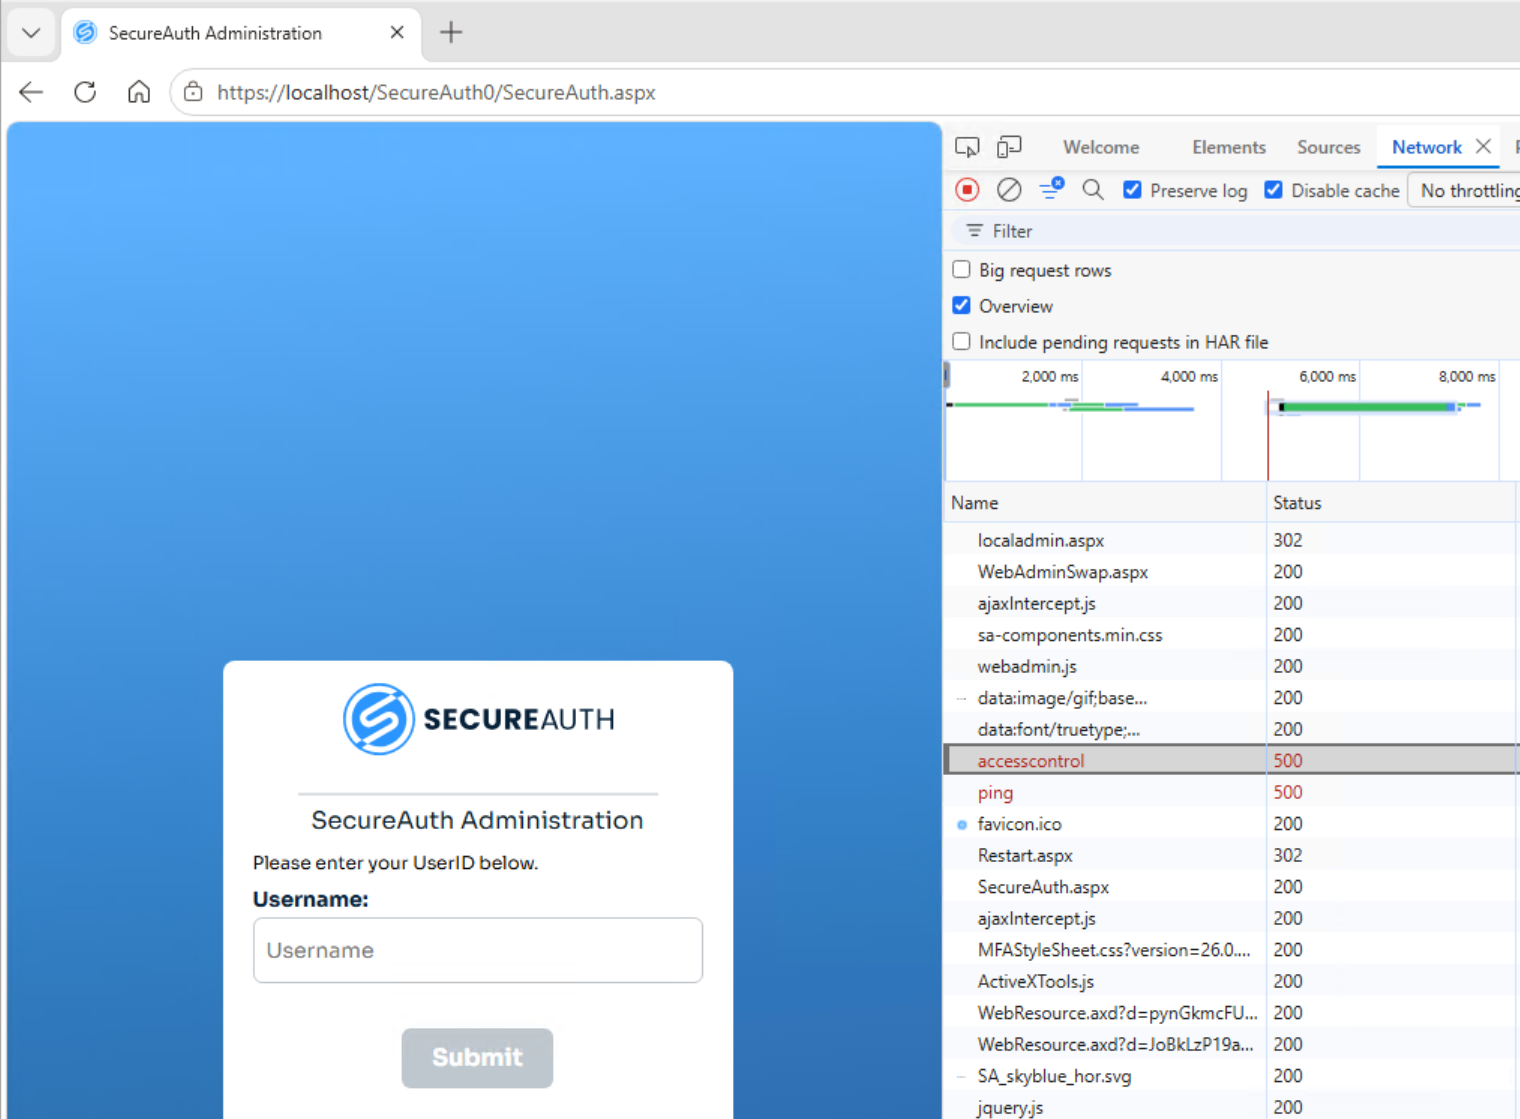Click the red marker in the overview timeline
This screenshot has height=1119, width=1520.
(x=1268, y=435)
